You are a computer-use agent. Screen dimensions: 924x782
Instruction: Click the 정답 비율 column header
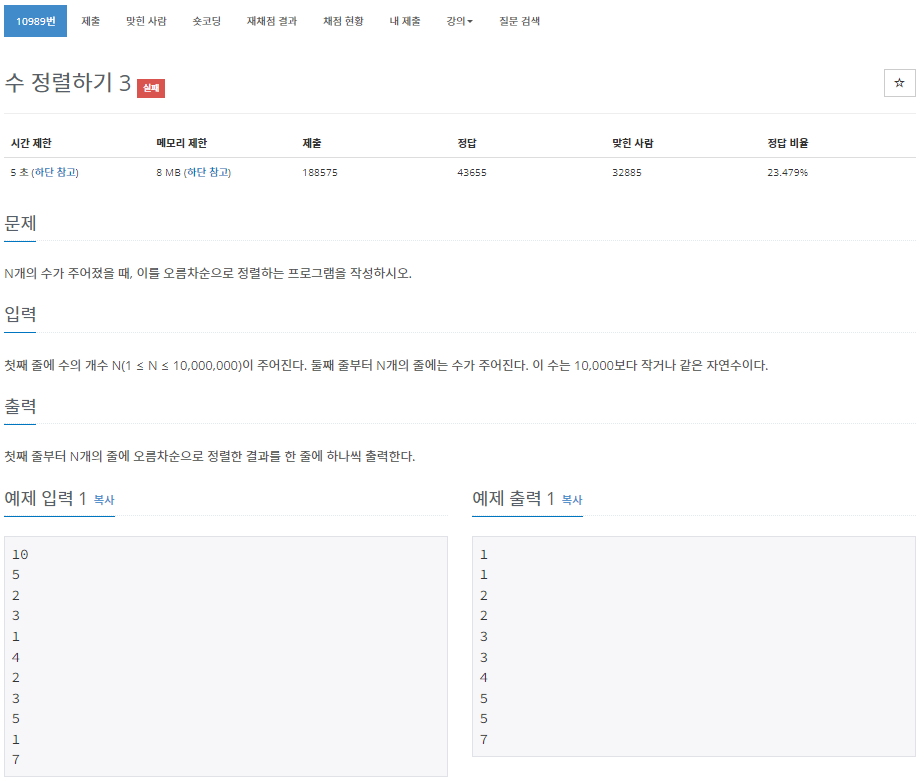[787, 143]
